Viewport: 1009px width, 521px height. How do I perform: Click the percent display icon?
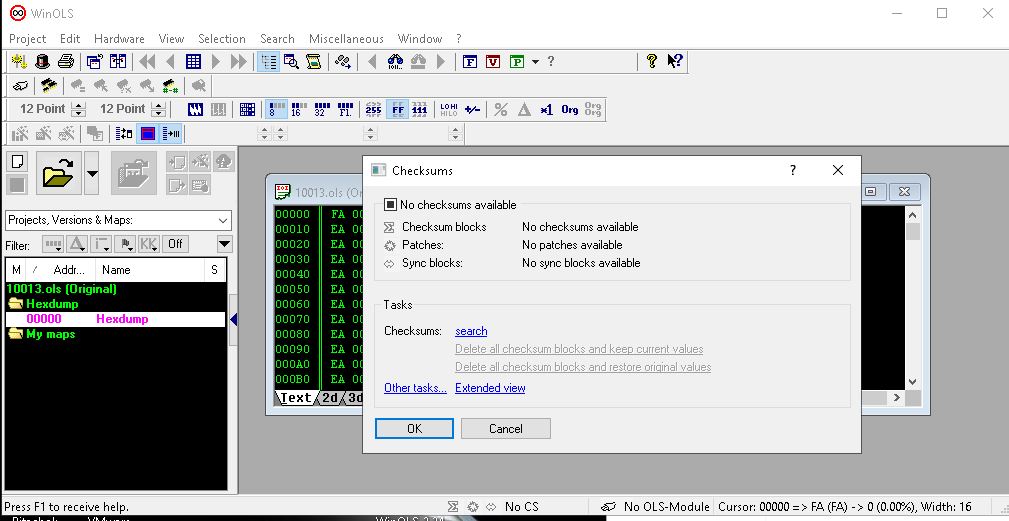click(501, 109)
